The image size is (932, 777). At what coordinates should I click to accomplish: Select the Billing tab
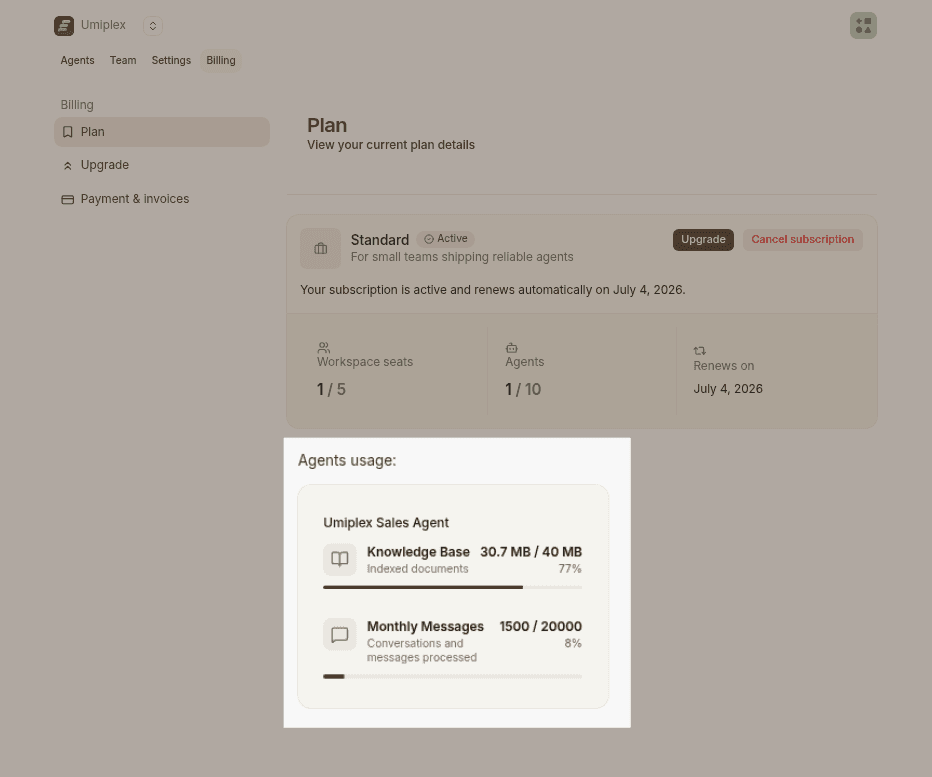click(221, 61)
